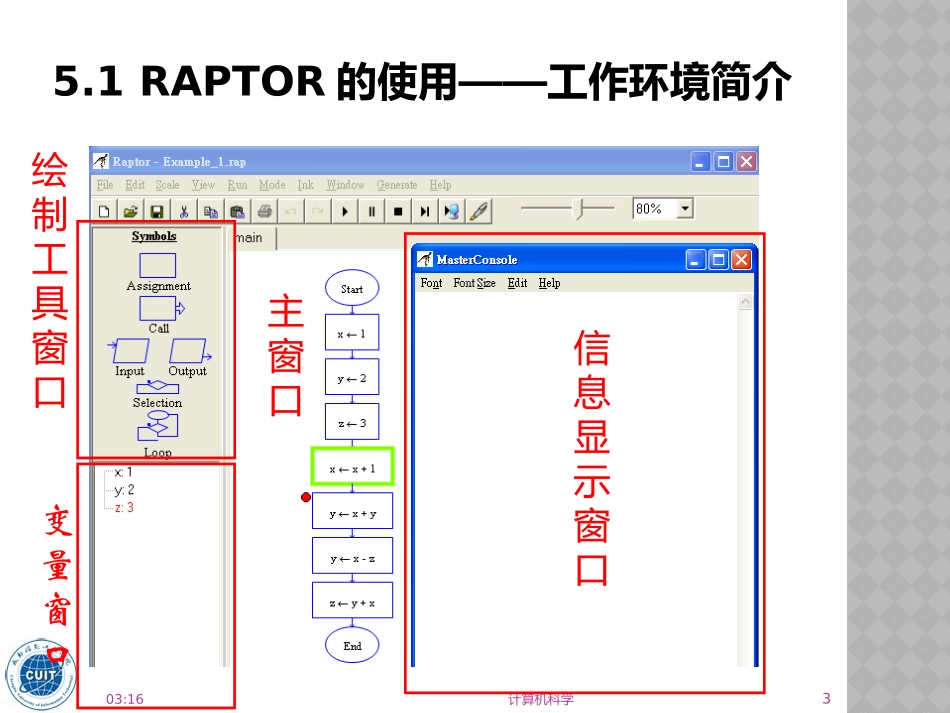
Task: Switch to the main tab
Action: (x=249, y=238)
